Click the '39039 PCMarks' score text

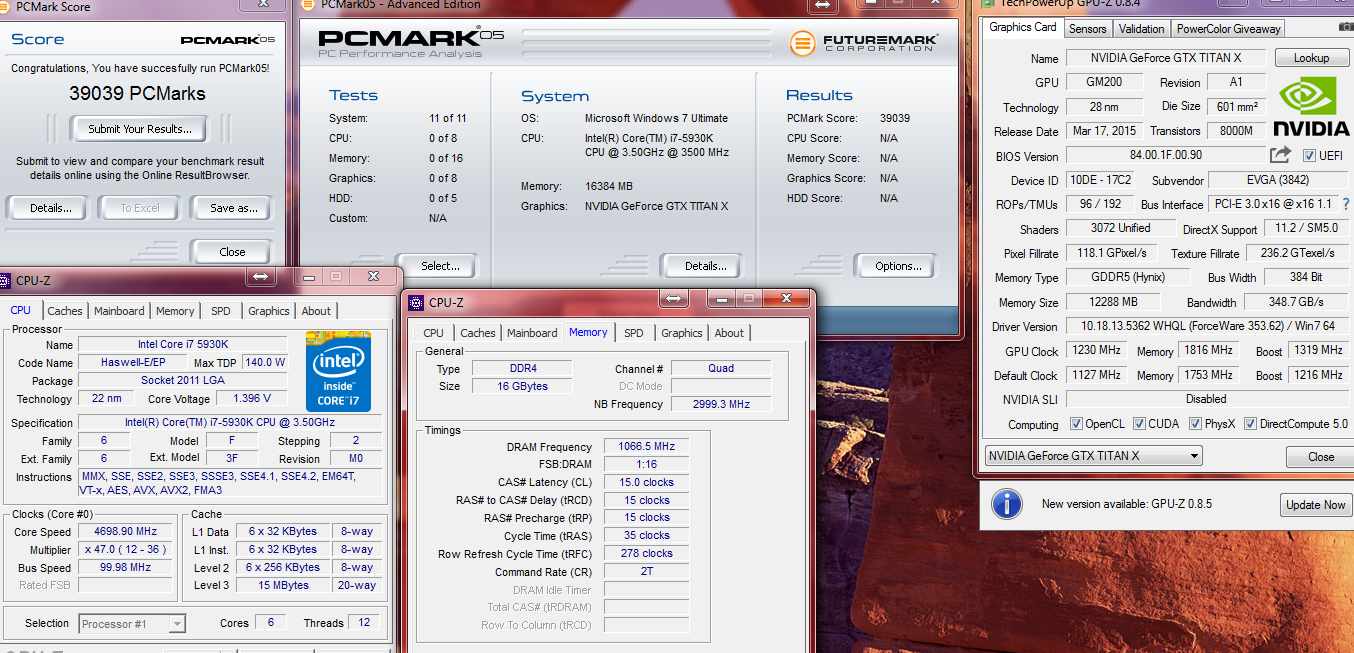(137, 93)
